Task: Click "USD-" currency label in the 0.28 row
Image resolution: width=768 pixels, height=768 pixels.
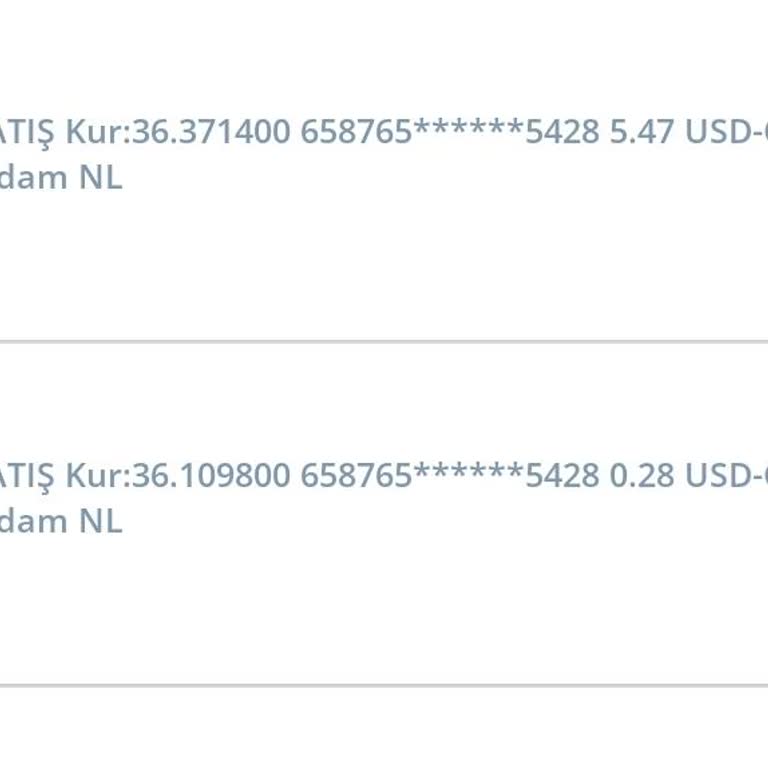Action: [x=718, y=476]
